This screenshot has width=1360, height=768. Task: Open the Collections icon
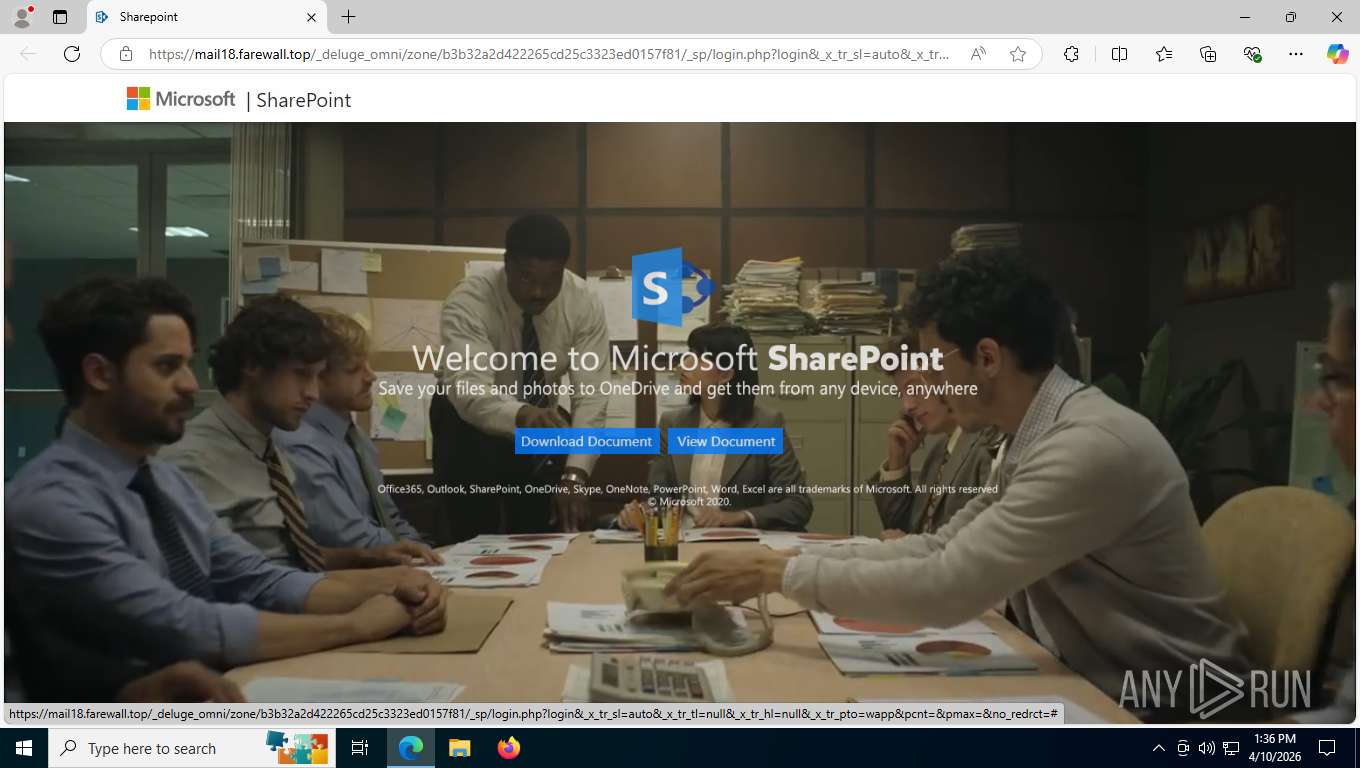tap(1208, 54)
